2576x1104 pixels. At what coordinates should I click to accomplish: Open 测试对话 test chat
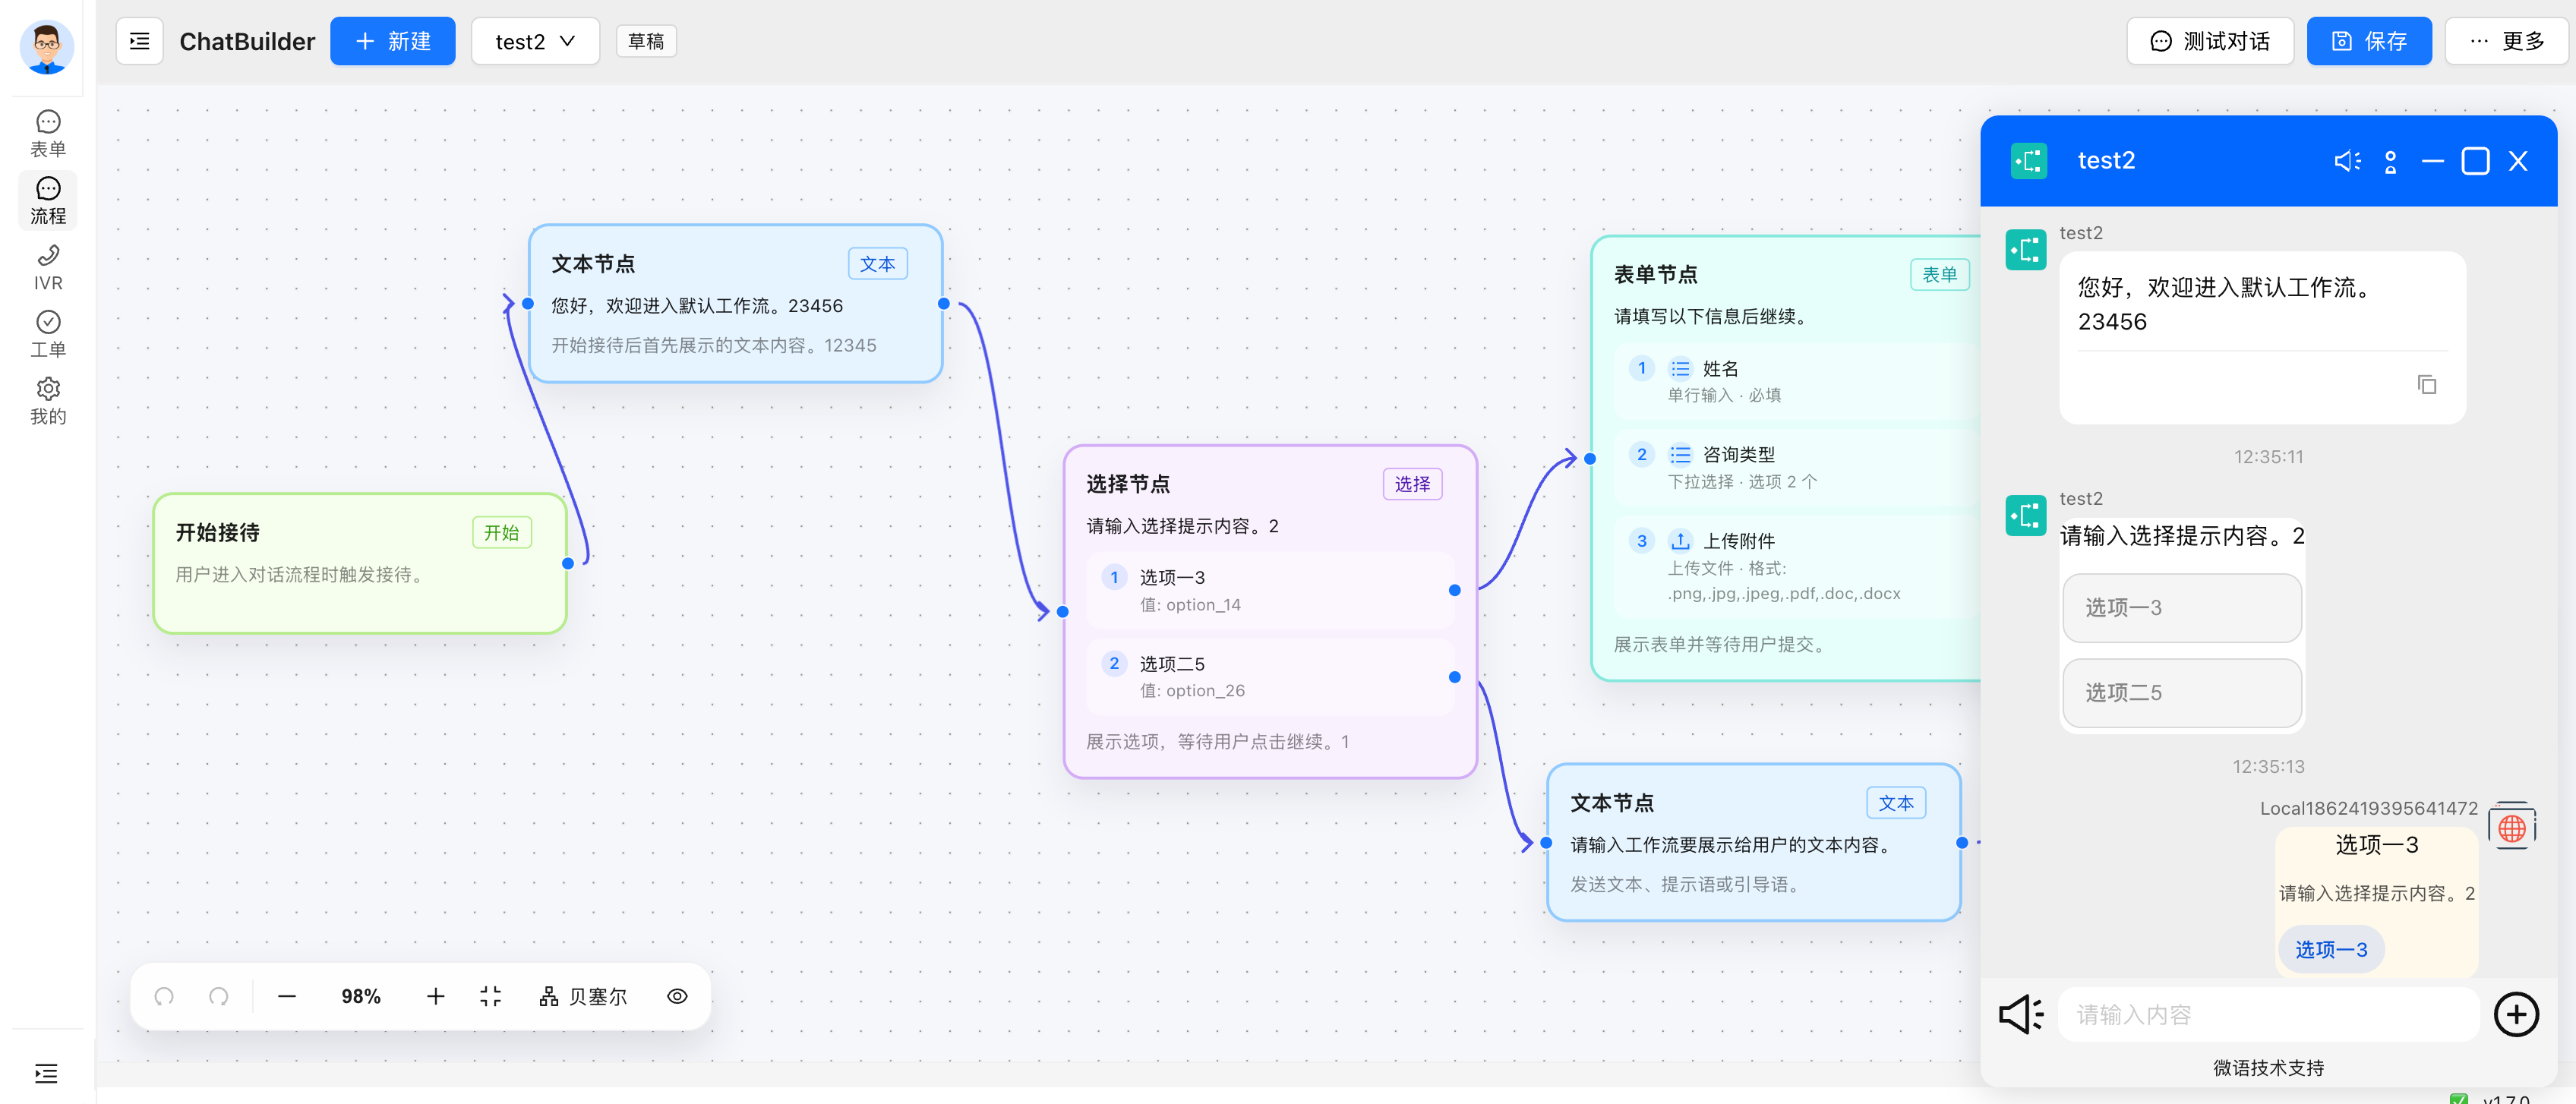(2209, 41)
